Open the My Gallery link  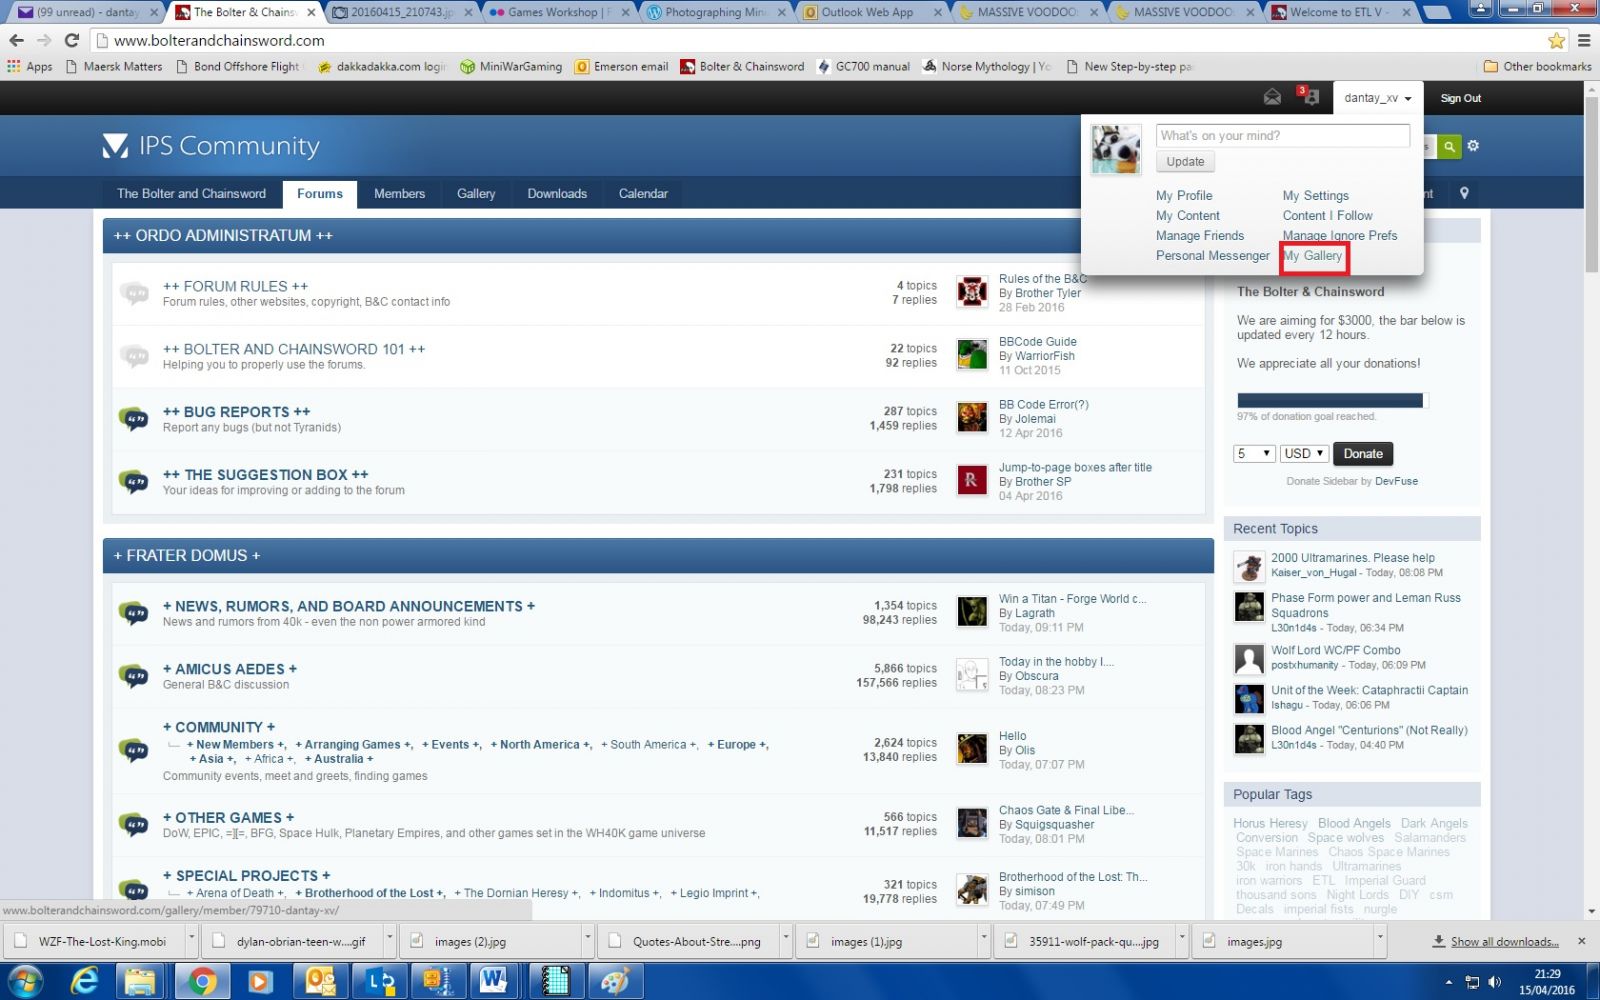[1313, 256]
